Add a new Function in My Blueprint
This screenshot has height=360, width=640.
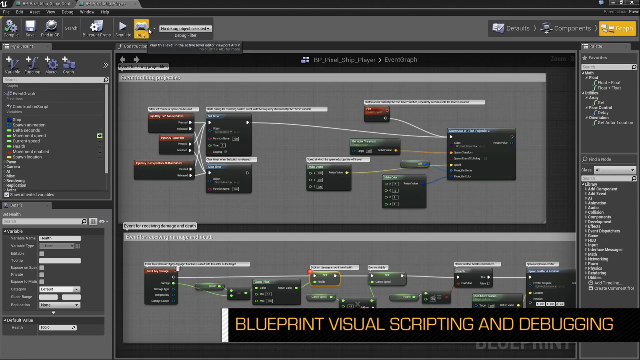(x=32, y=64)
